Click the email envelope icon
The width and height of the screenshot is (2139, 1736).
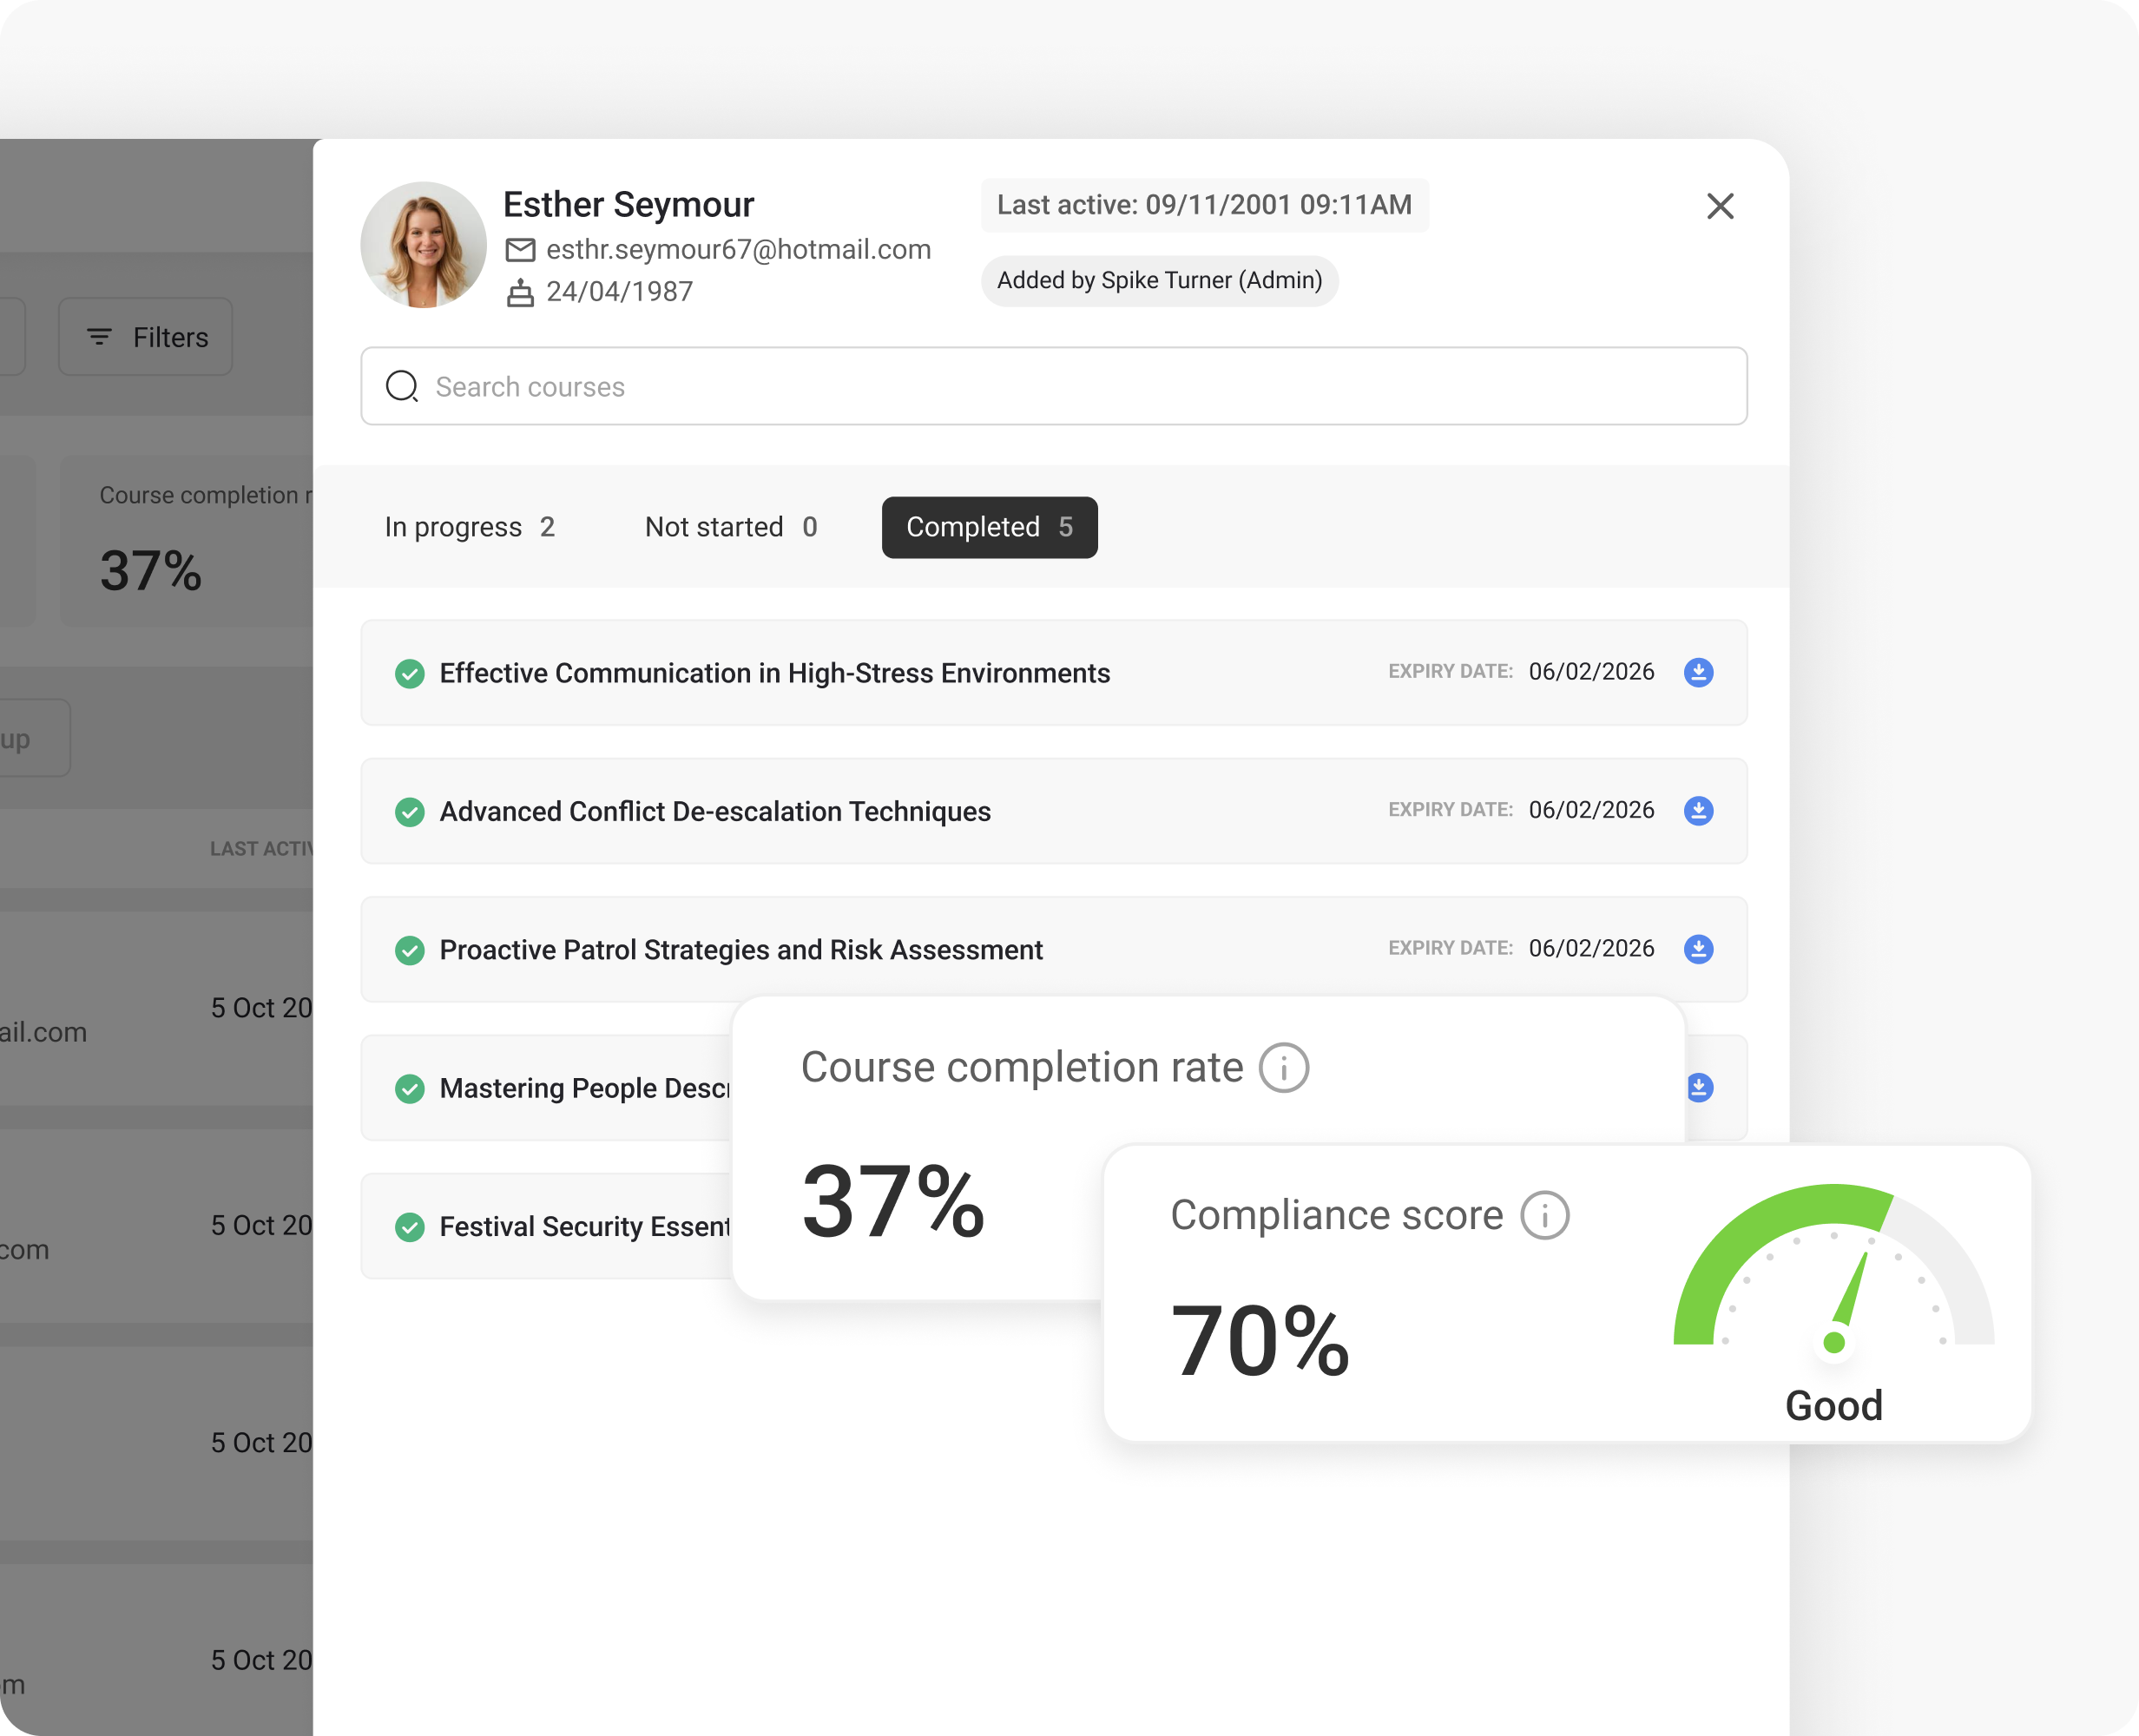520,250
